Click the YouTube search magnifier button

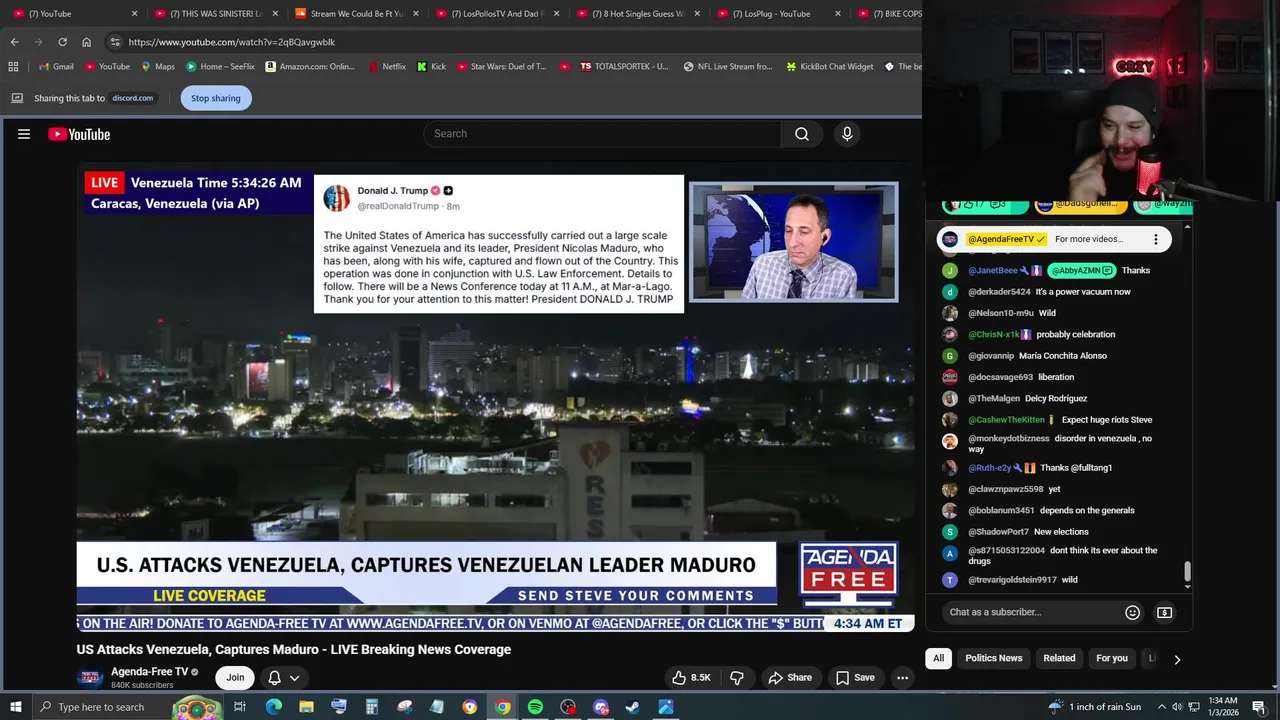coord(802,134)
